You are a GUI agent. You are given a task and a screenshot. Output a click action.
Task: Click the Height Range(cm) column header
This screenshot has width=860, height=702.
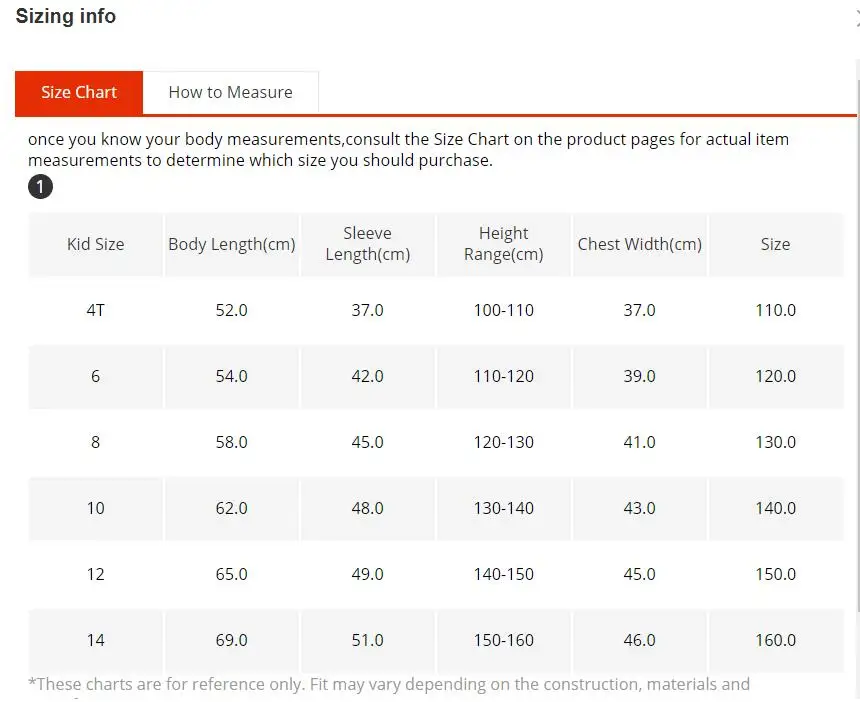point(503,244)
